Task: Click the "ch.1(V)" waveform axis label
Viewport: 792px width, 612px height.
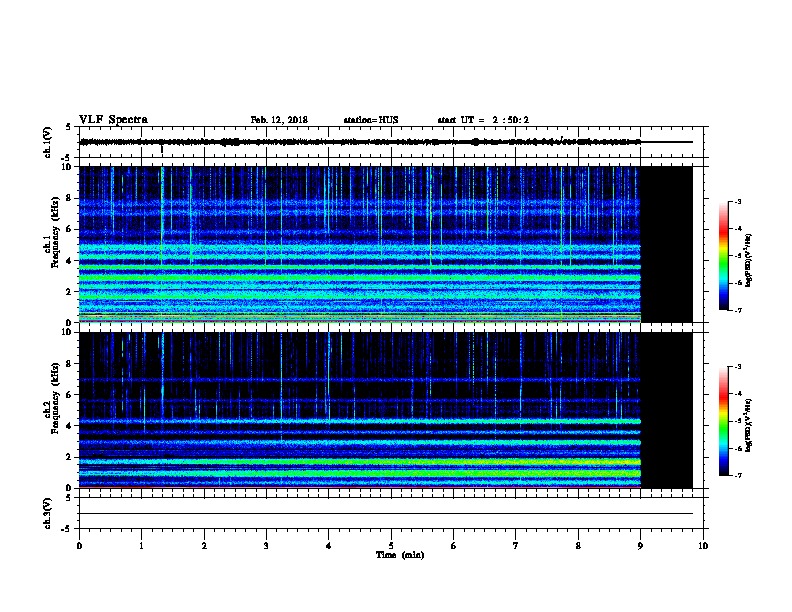Action: pyautogui.click(x=47, y=142)
